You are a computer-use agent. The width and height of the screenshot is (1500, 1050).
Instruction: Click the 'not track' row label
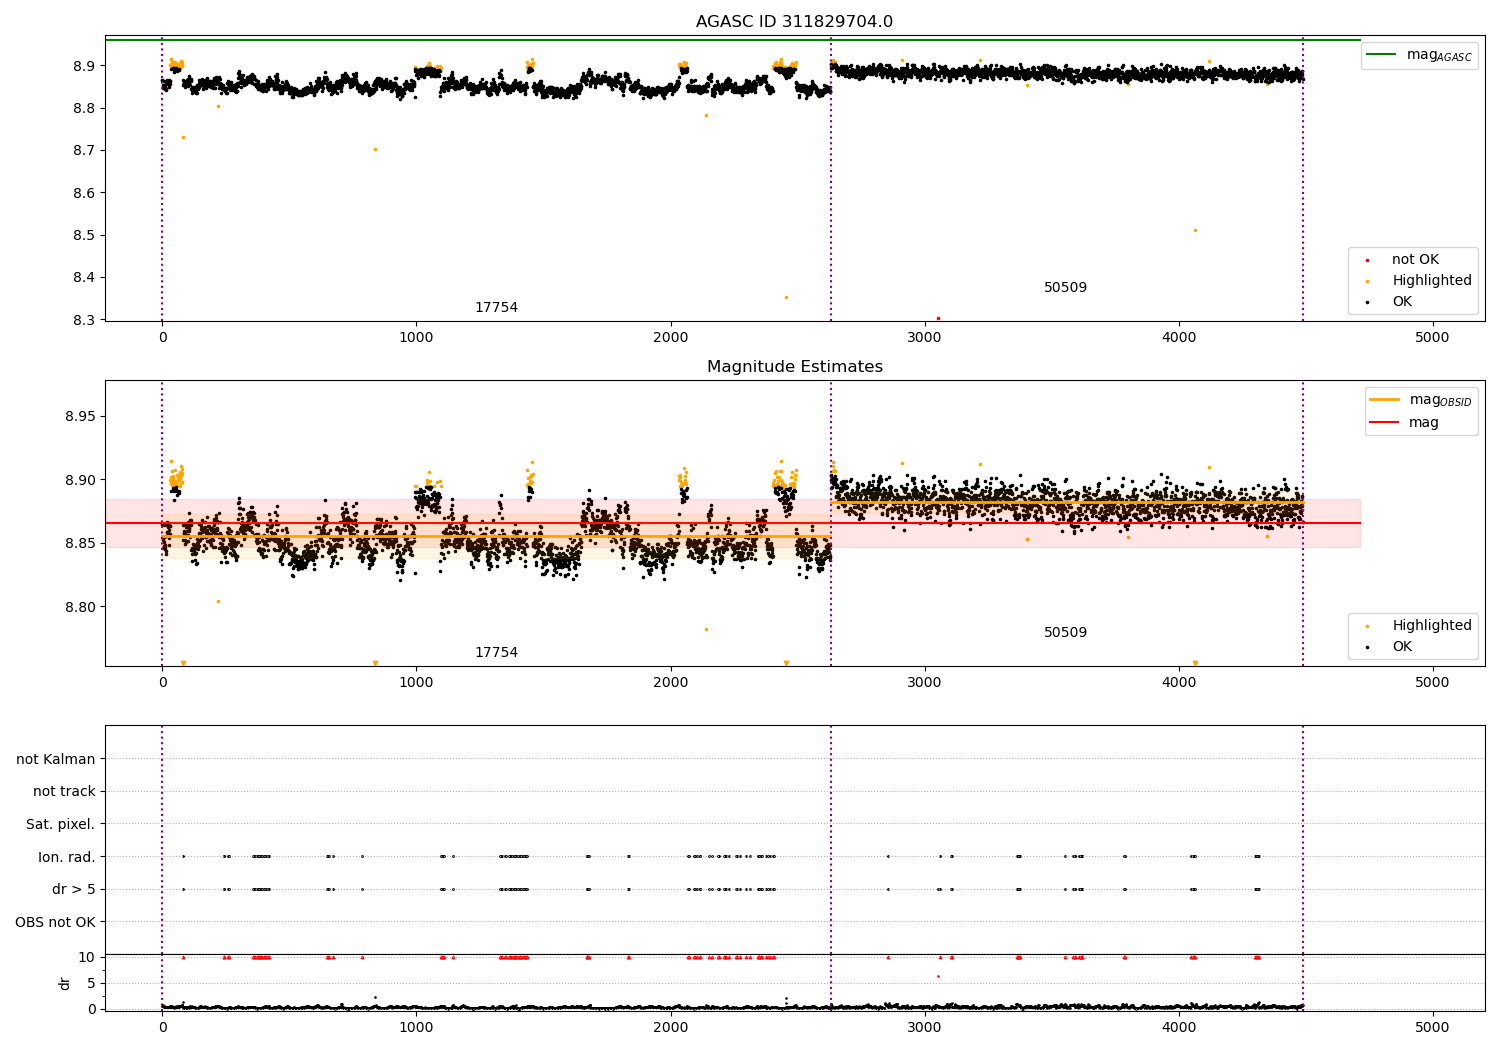click(64, 791)
